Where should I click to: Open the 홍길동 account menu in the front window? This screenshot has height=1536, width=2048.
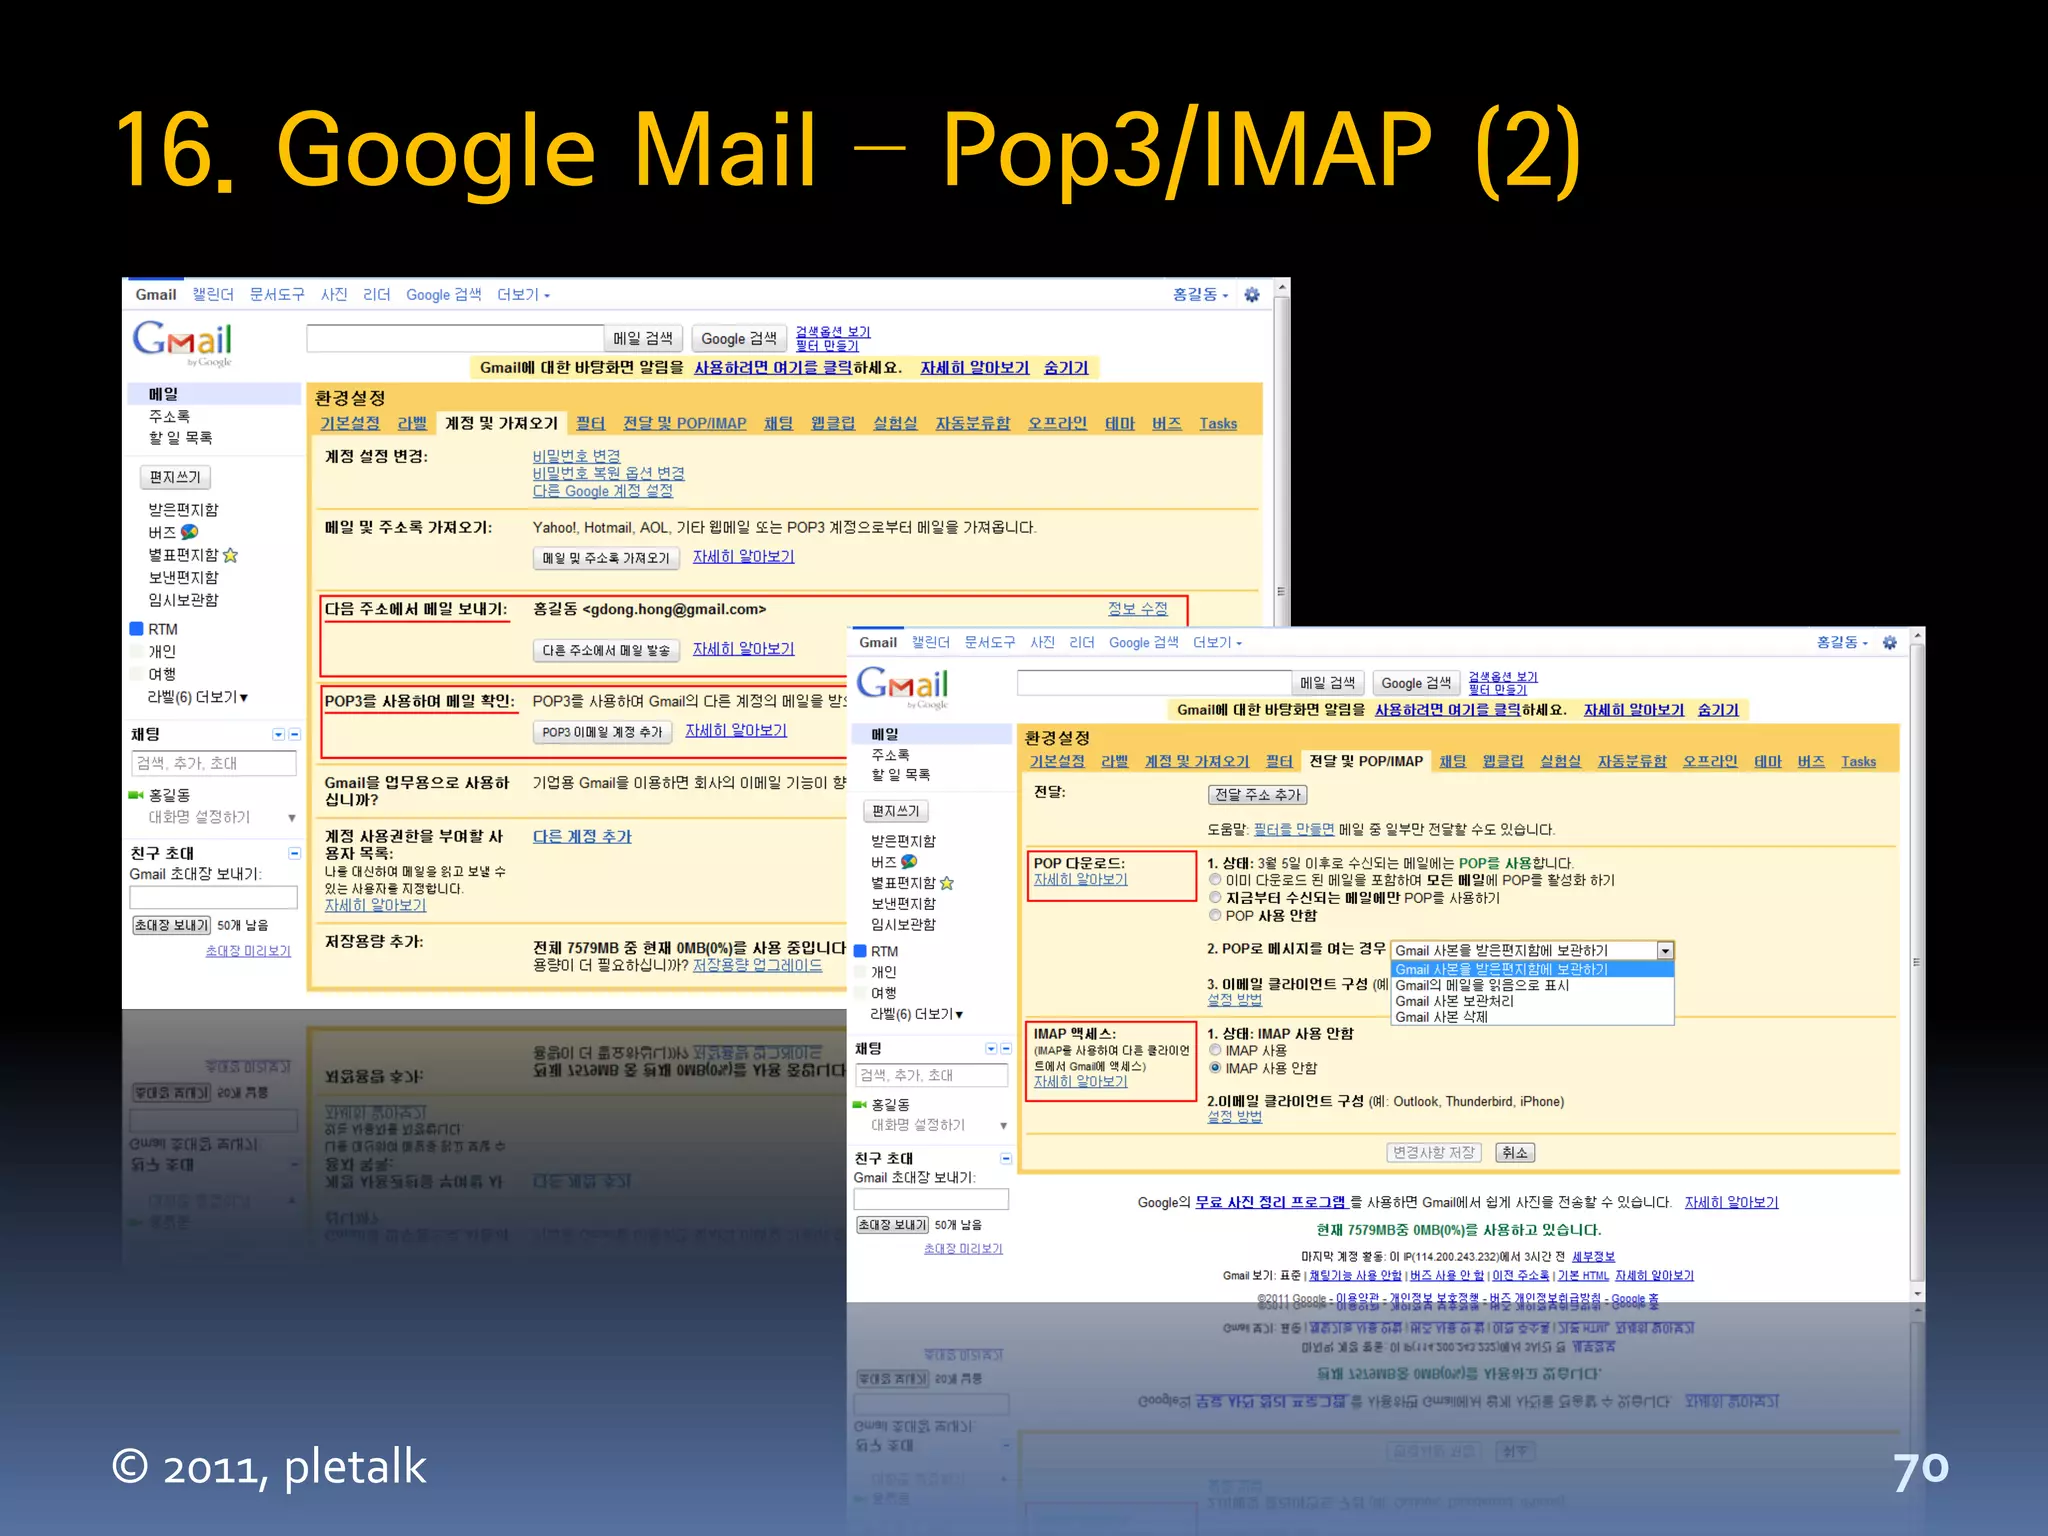click(1842, 642)
